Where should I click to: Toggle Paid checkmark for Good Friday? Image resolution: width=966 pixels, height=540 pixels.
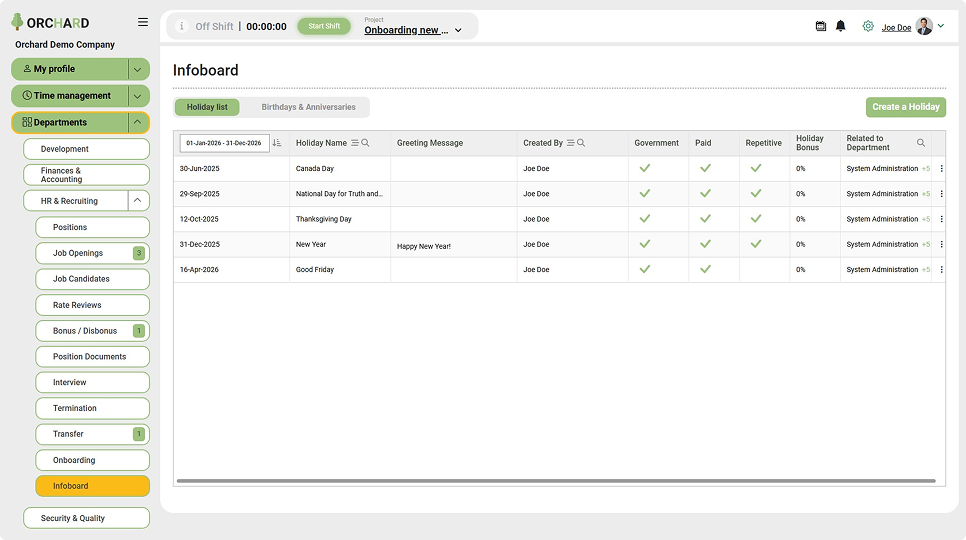click(x=705, y=269)
